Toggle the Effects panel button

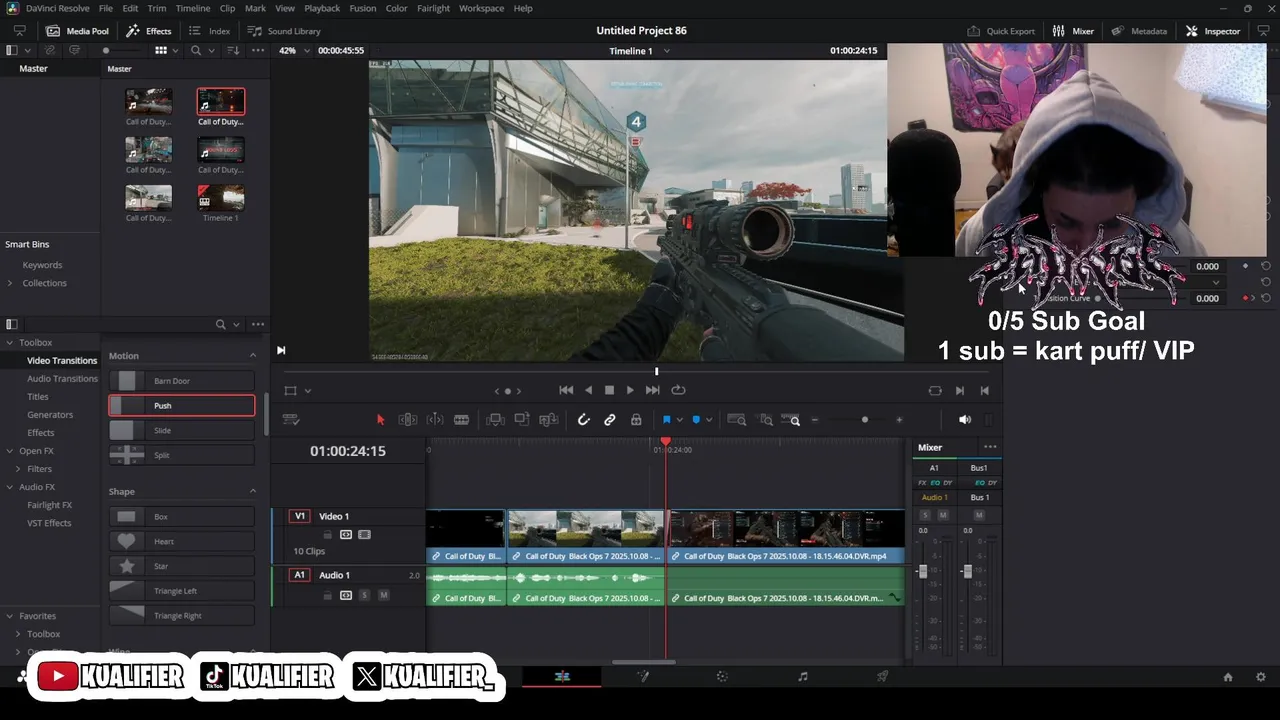tap(149, 31)
